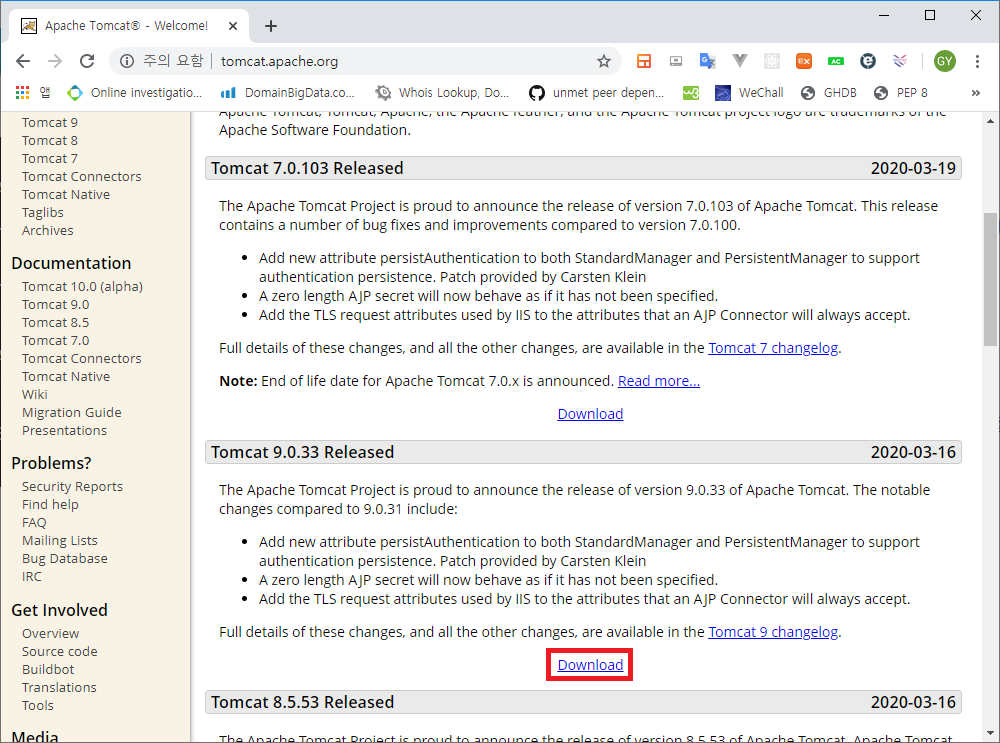Screen dimensions: 1000x743
Task: Click the purple wing extension icon
Action: click(900, 61)
